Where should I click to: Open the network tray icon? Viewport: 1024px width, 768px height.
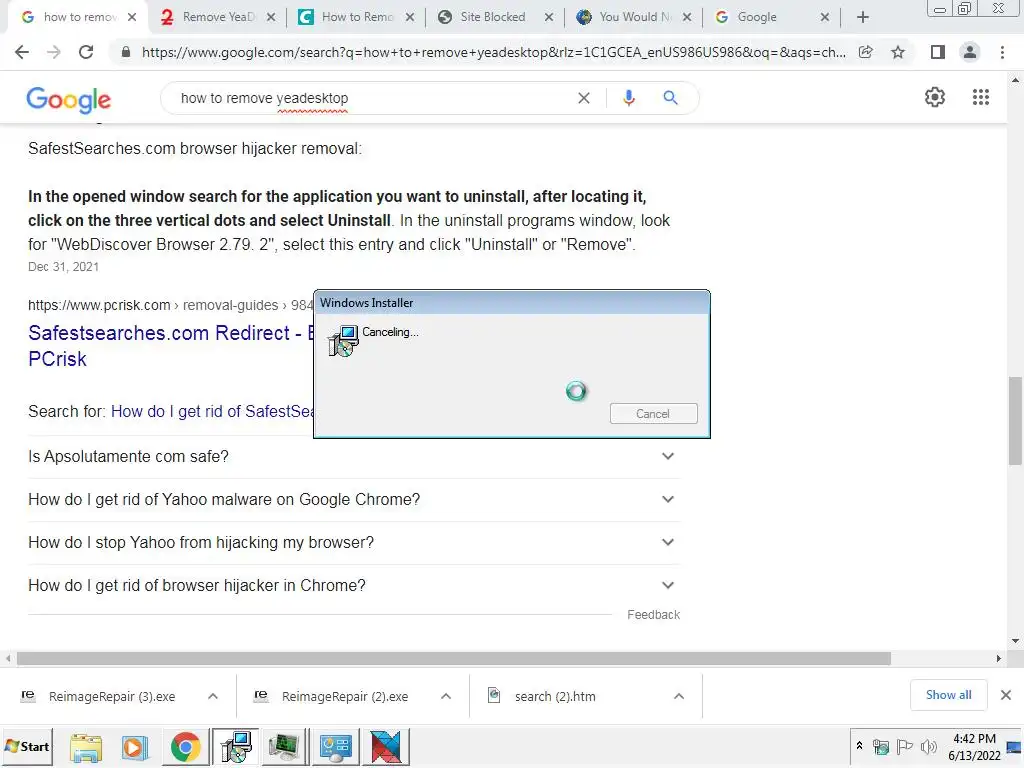click(881, 746)
